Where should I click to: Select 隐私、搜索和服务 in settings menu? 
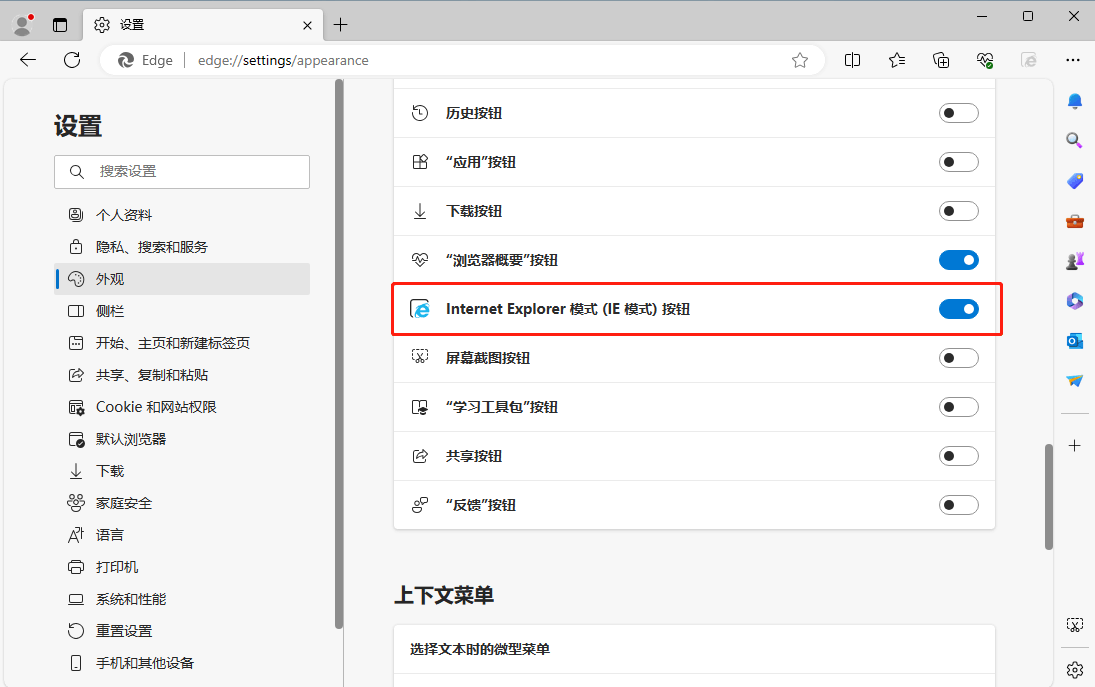[x=152, y=247]
